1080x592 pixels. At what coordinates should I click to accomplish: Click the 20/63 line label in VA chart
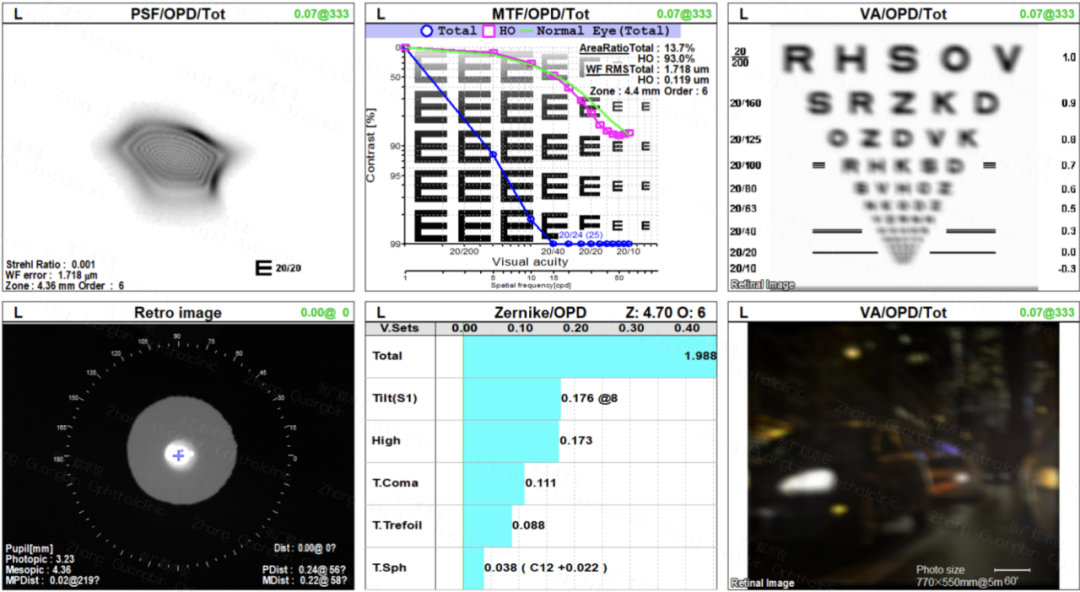[743, 208]
